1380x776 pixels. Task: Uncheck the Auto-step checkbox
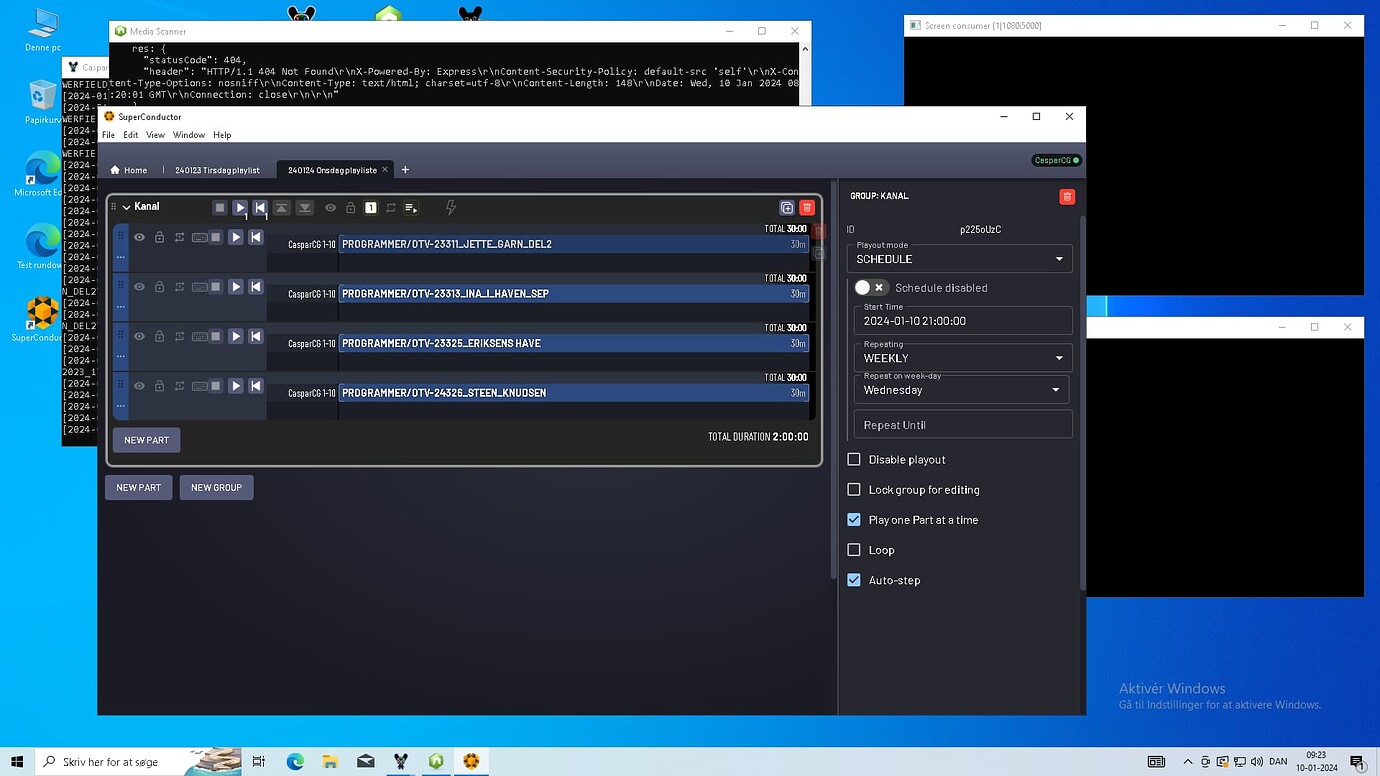[x=854, y=580]
